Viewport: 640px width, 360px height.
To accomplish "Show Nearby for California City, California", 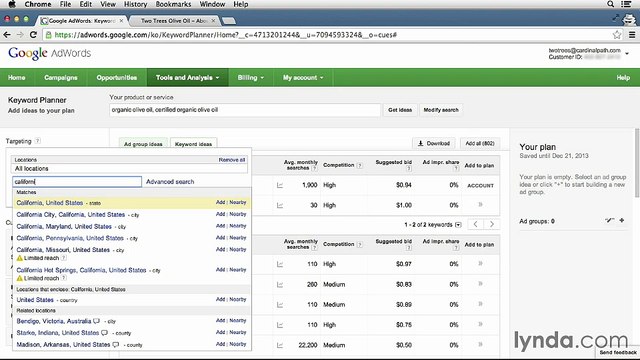I will click(238, 214).
